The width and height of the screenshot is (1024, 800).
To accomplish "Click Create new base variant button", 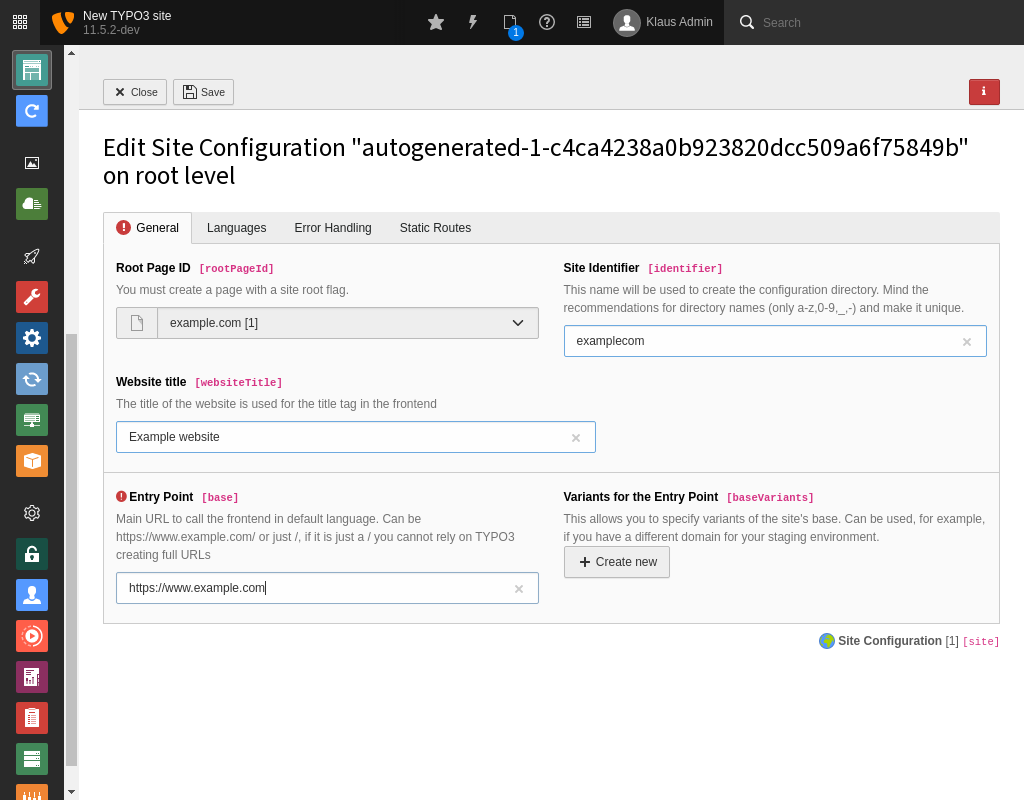I will (616, 562).
